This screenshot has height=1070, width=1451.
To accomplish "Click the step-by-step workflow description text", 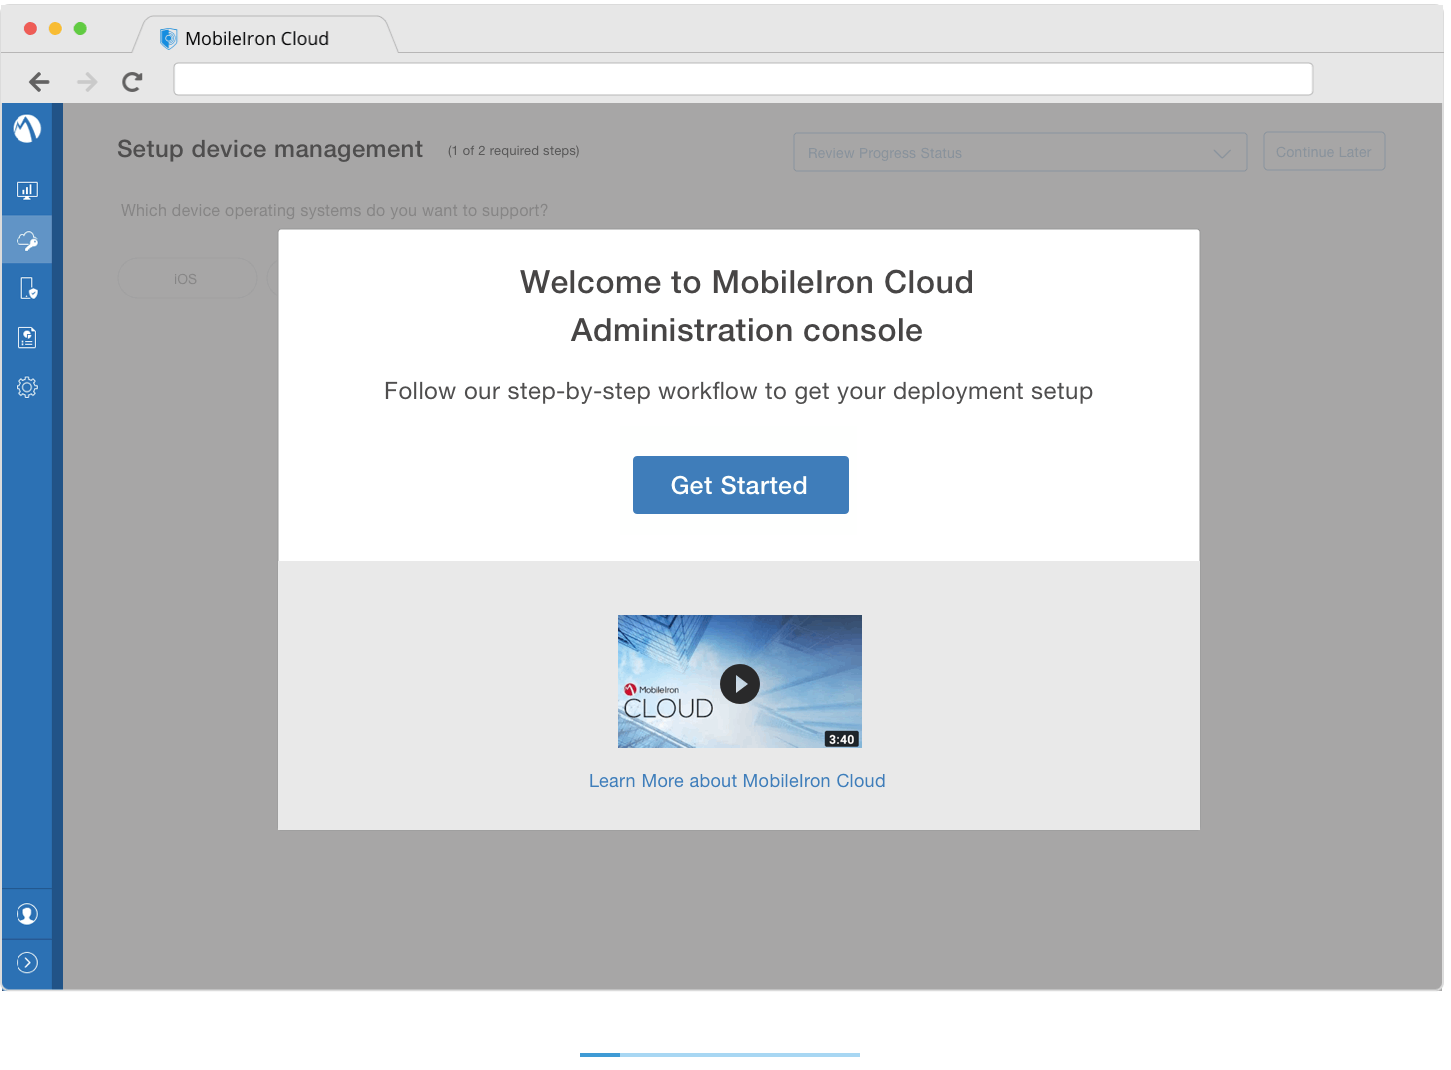I will coord(738,391).
